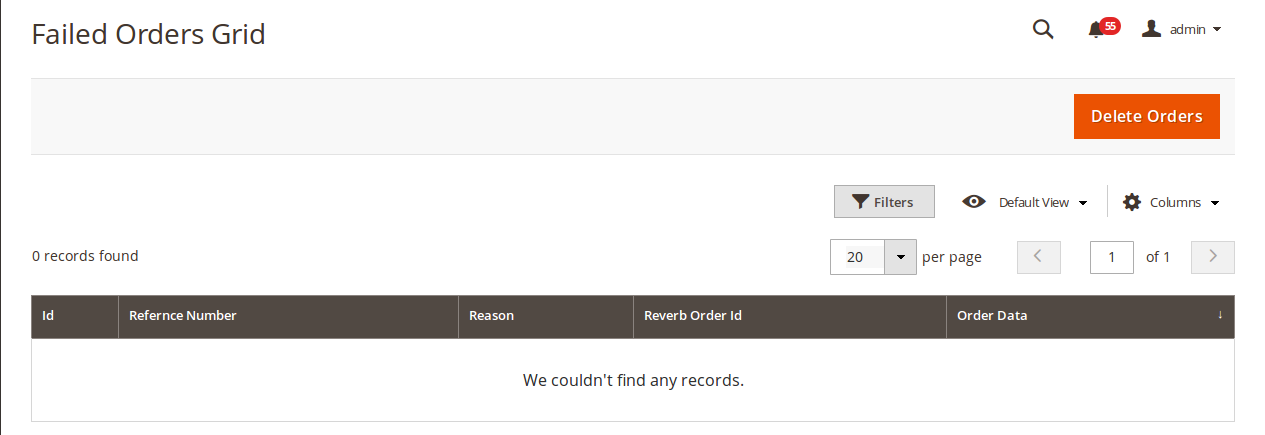Open the per page size dropdown arrow
The width and height of the screenshot is (1265, 435).
900,257
